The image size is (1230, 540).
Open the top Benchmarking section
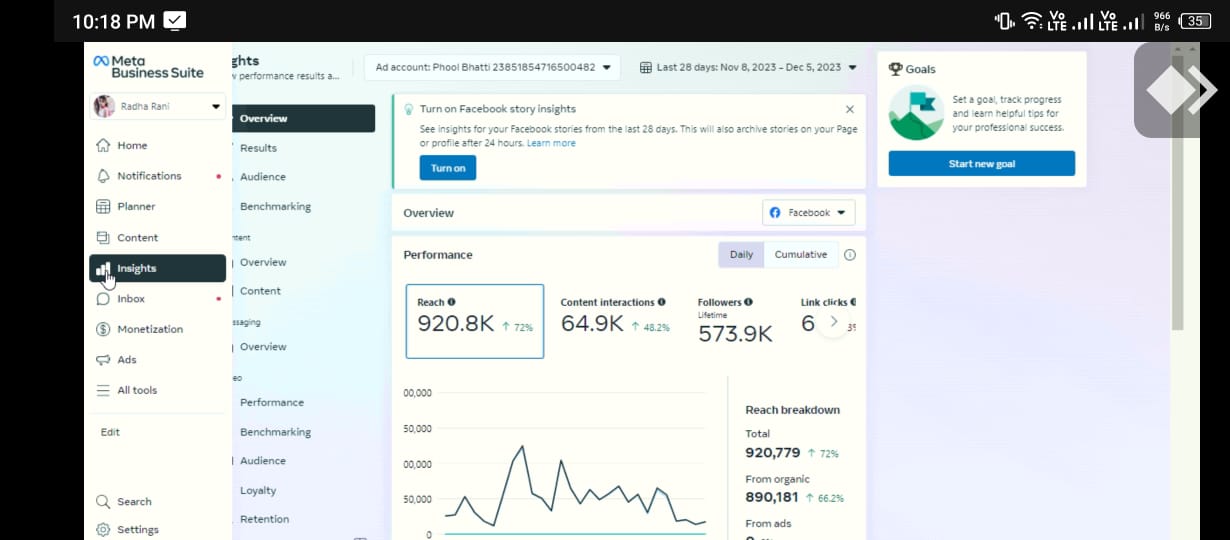point(275,207)
